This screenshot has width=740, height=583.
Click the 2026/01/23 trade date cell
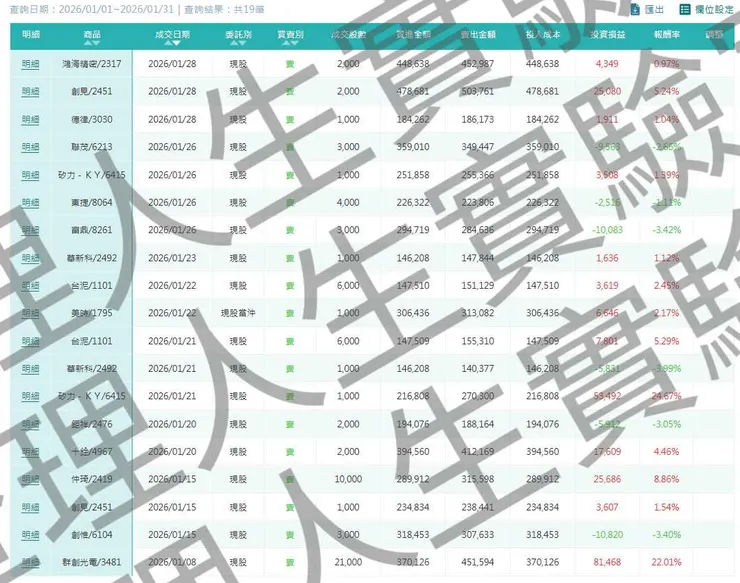172,258
